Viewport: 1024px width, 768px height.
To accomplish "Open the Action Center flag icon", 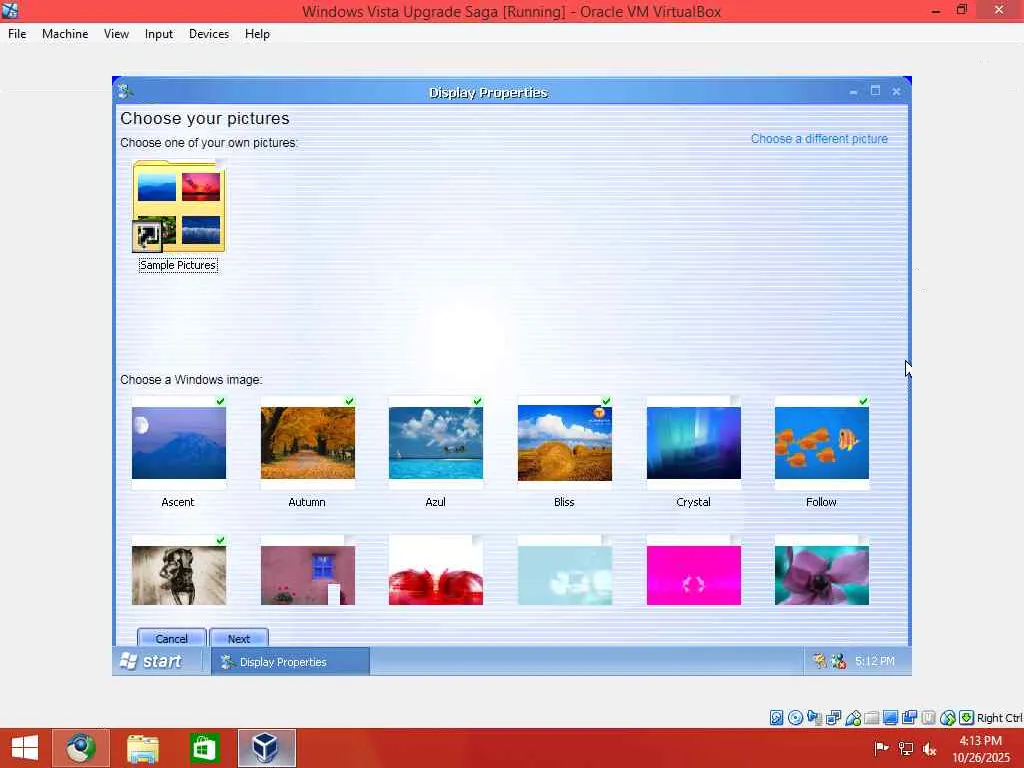I will pos(881,748).
